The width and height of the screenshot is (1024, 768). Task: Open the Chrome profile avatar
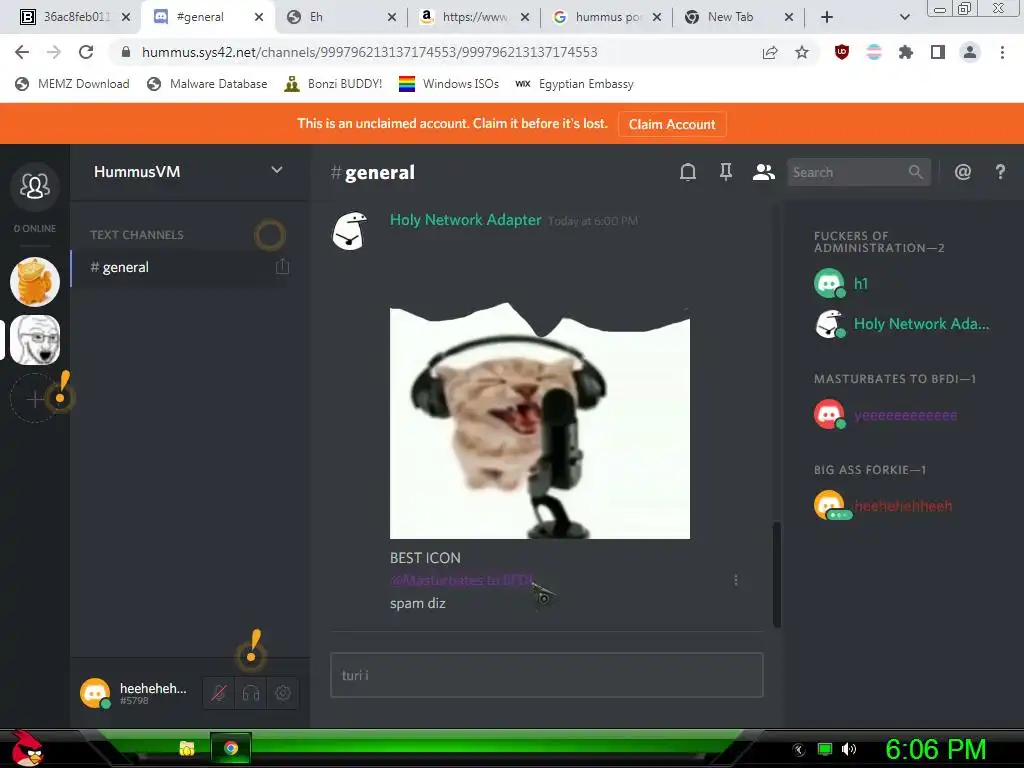[970, 52]
